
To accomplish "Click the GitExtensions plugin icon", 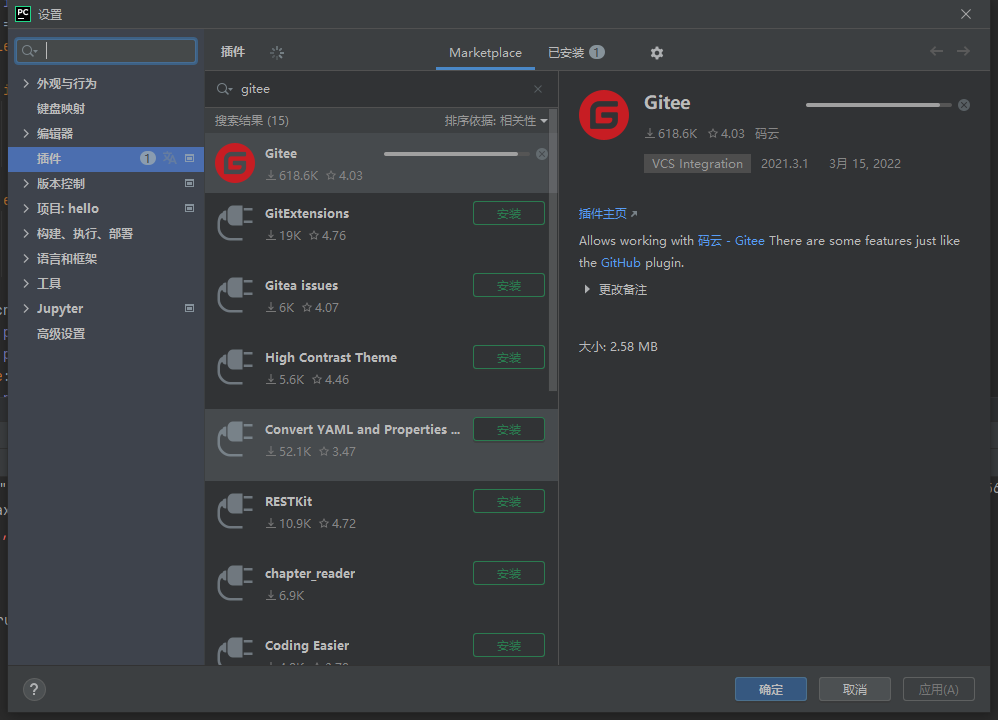I will [235, 223].
